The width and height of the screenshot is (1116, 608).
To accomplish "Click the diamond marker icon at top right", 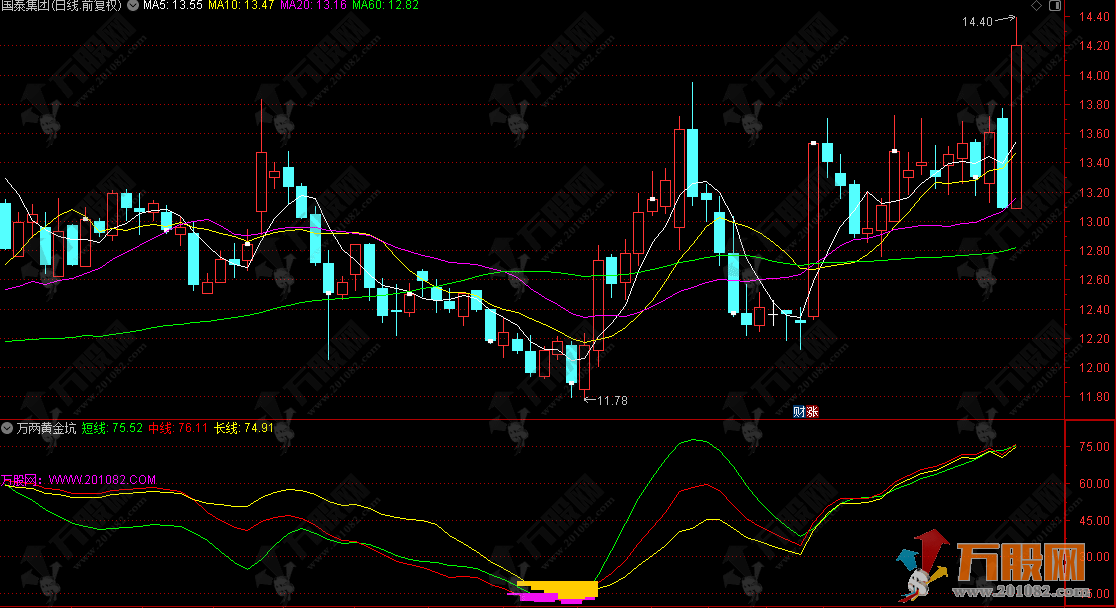I will pos(1035,6).
